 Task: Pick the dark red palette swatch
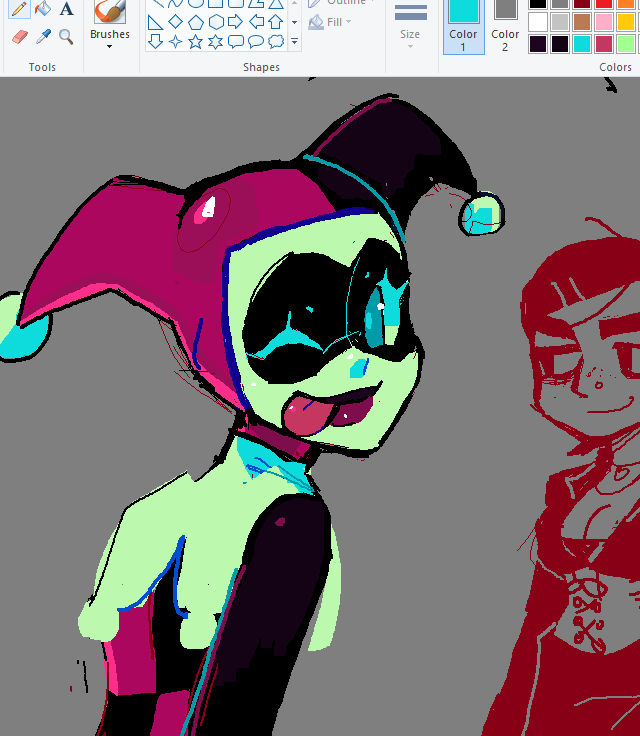click(x=582, y=4)
